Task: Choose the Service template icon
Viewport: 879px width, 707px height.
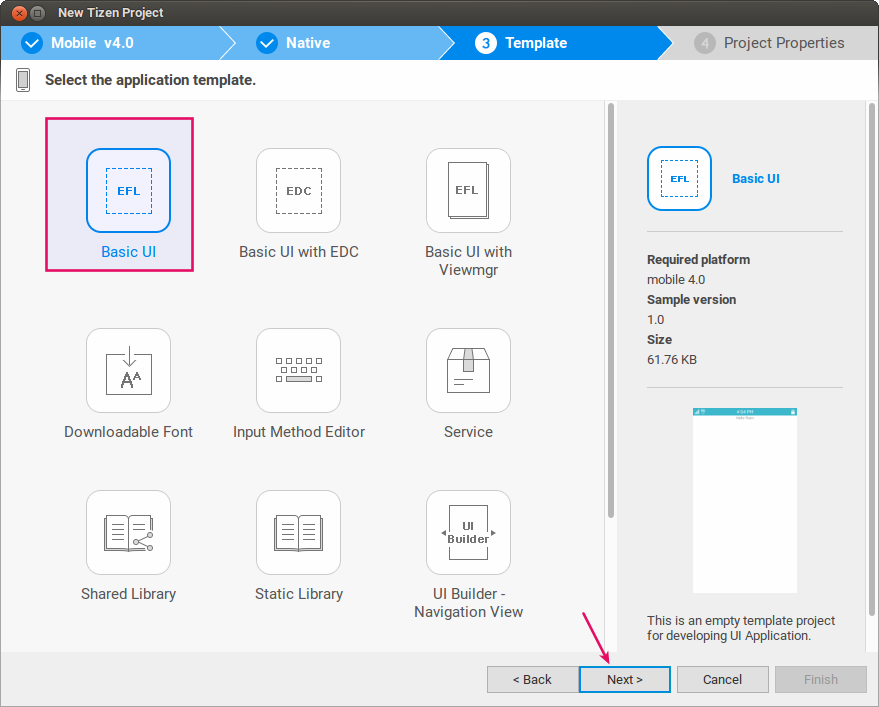Action: pyautogui.click(x=468, y=370)
